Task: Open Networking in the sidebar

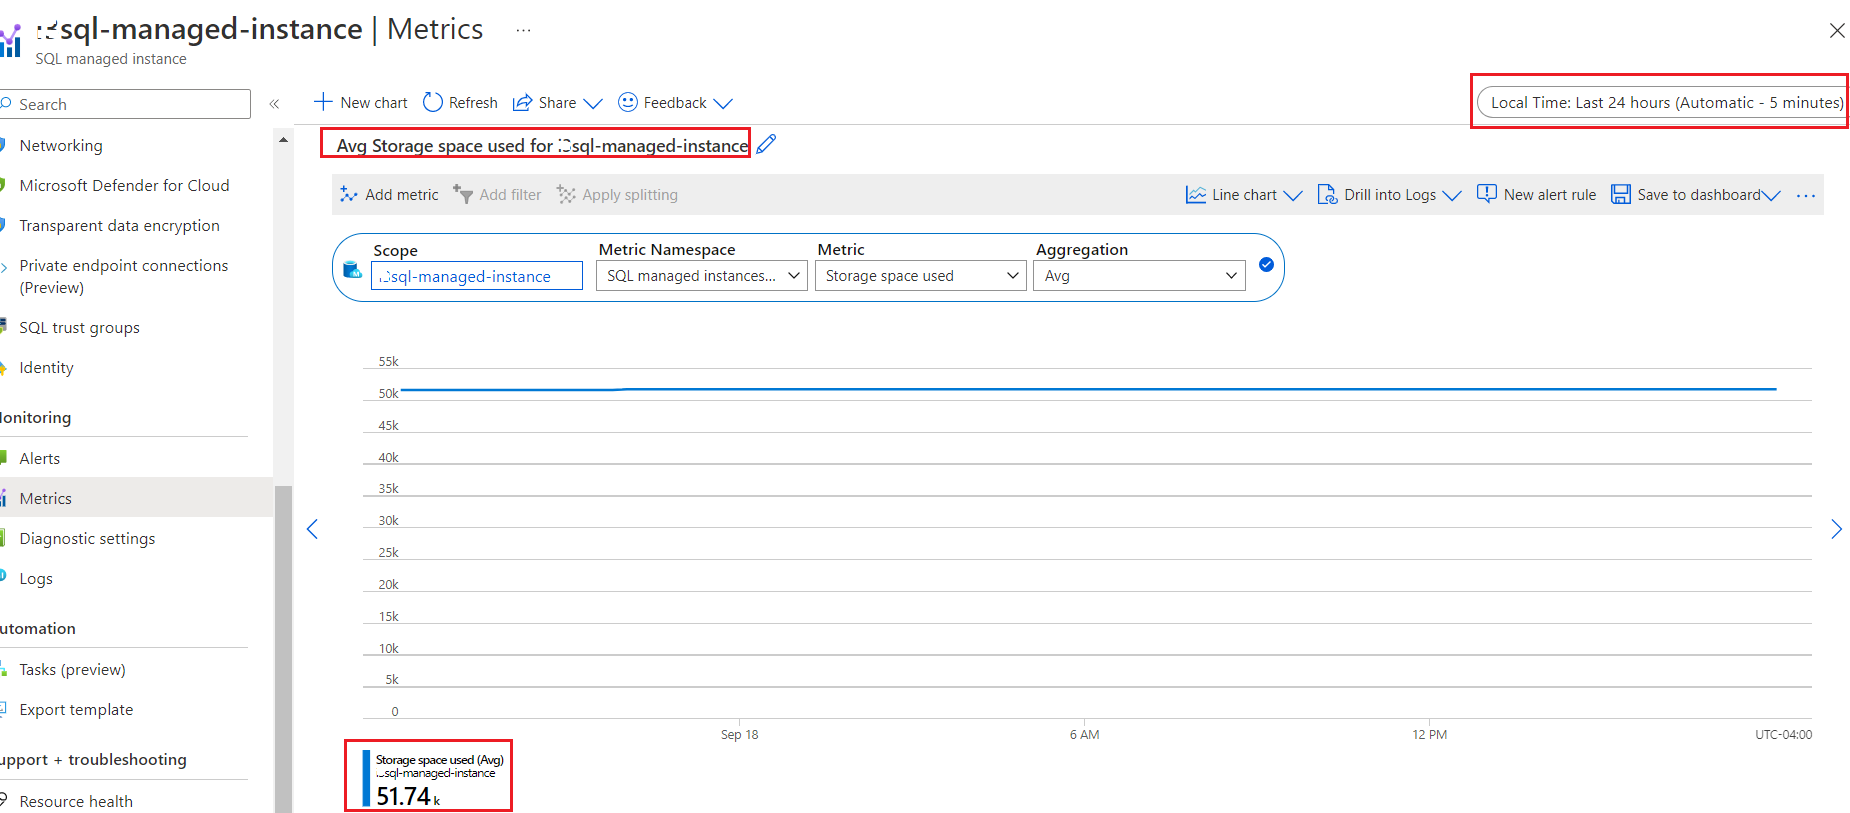Action: click(61, 145)
